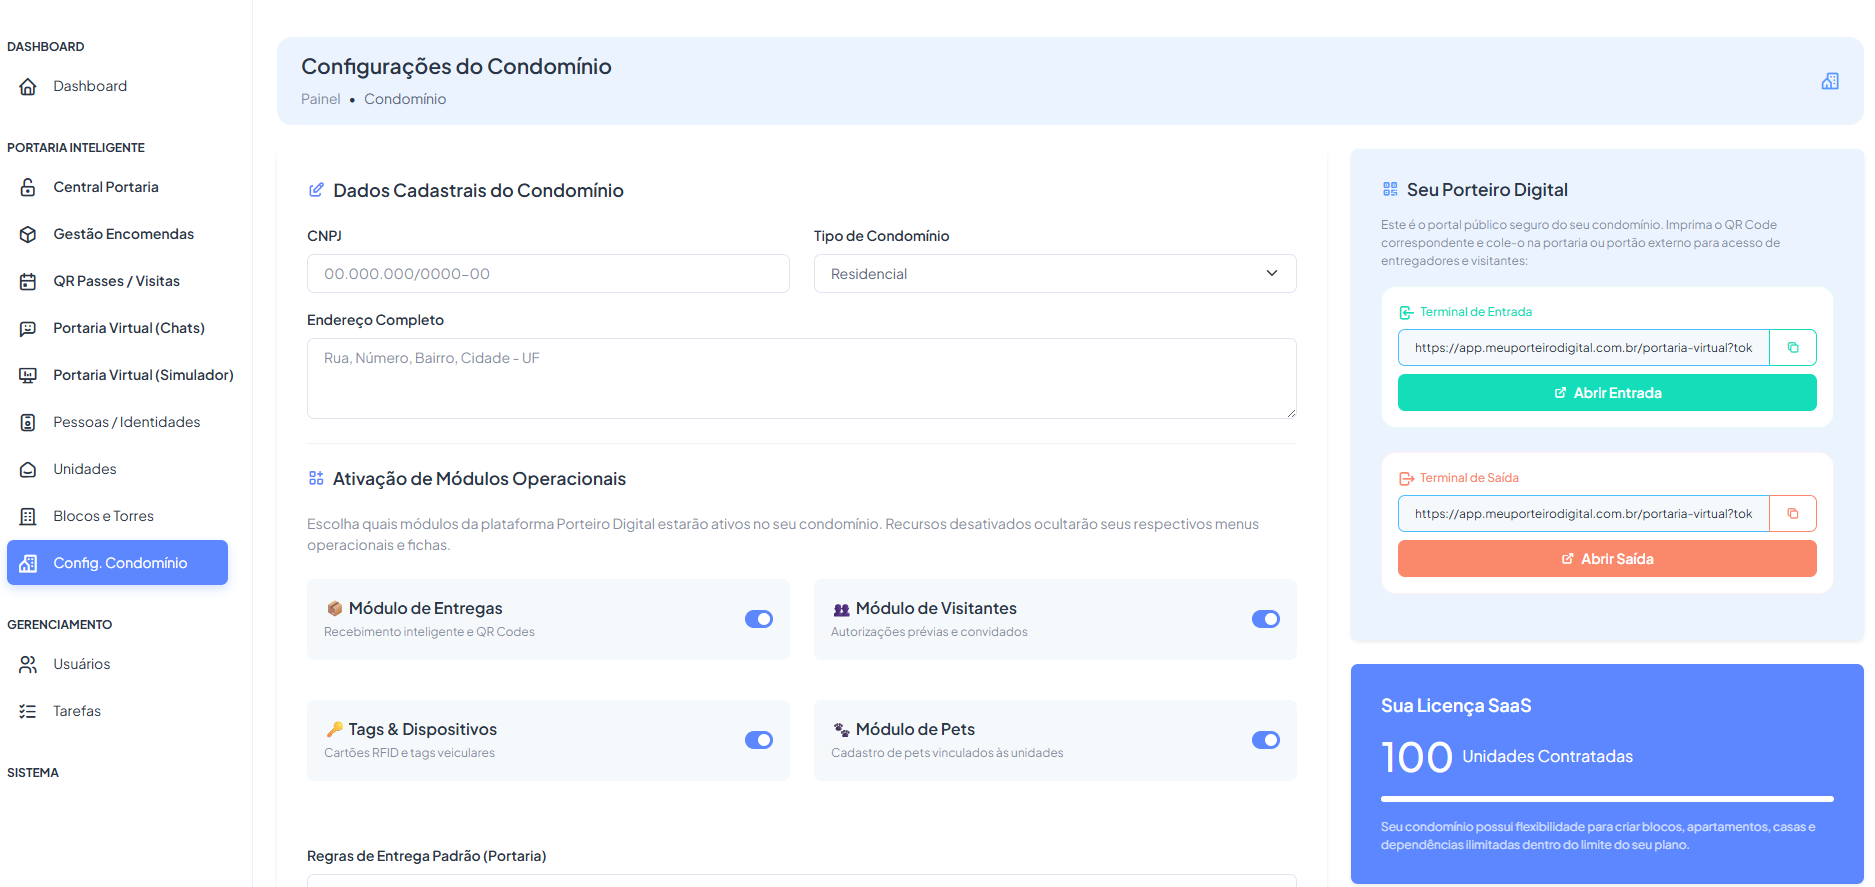The width and height of the screenshot is (1875, 887).
Task: Click the Terminal de Saída logout icon
Action: 1406,478
